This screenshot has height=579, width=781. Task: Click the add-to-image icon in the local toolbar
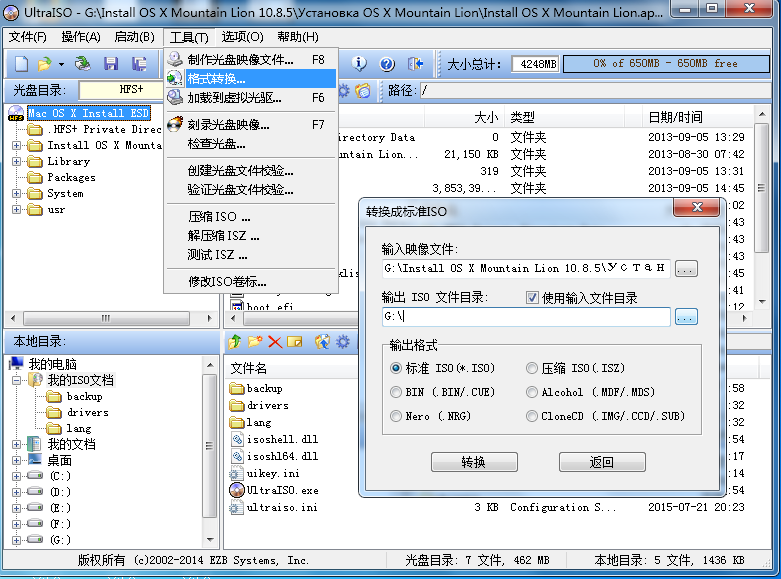323,342
